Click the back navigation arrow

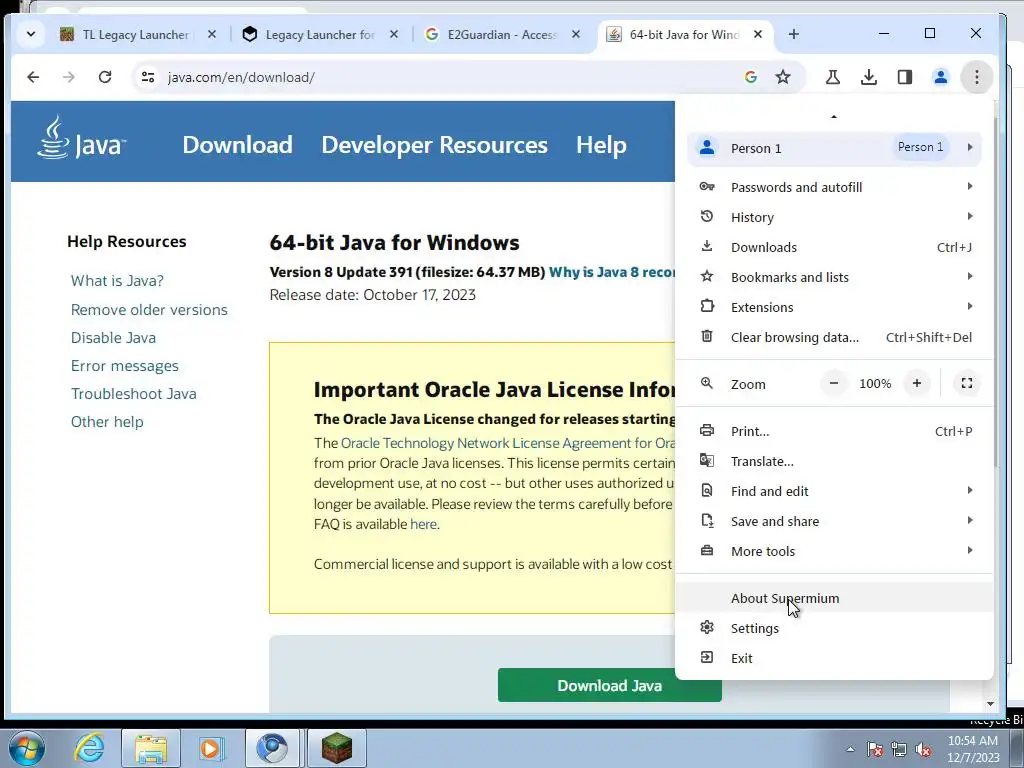pos(33,77)
